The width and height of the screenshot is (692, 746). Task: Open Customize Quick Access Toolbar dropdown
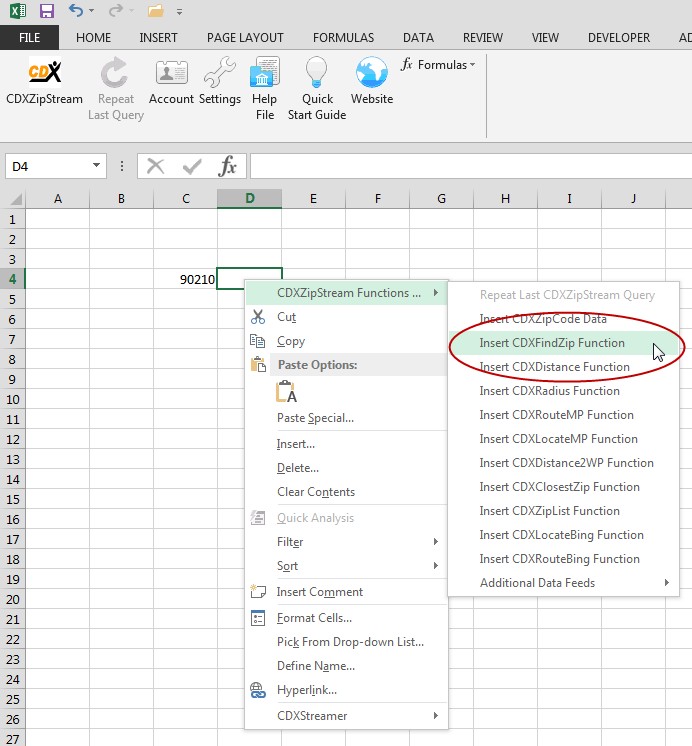pyautogui.click(x=179, y=11)
